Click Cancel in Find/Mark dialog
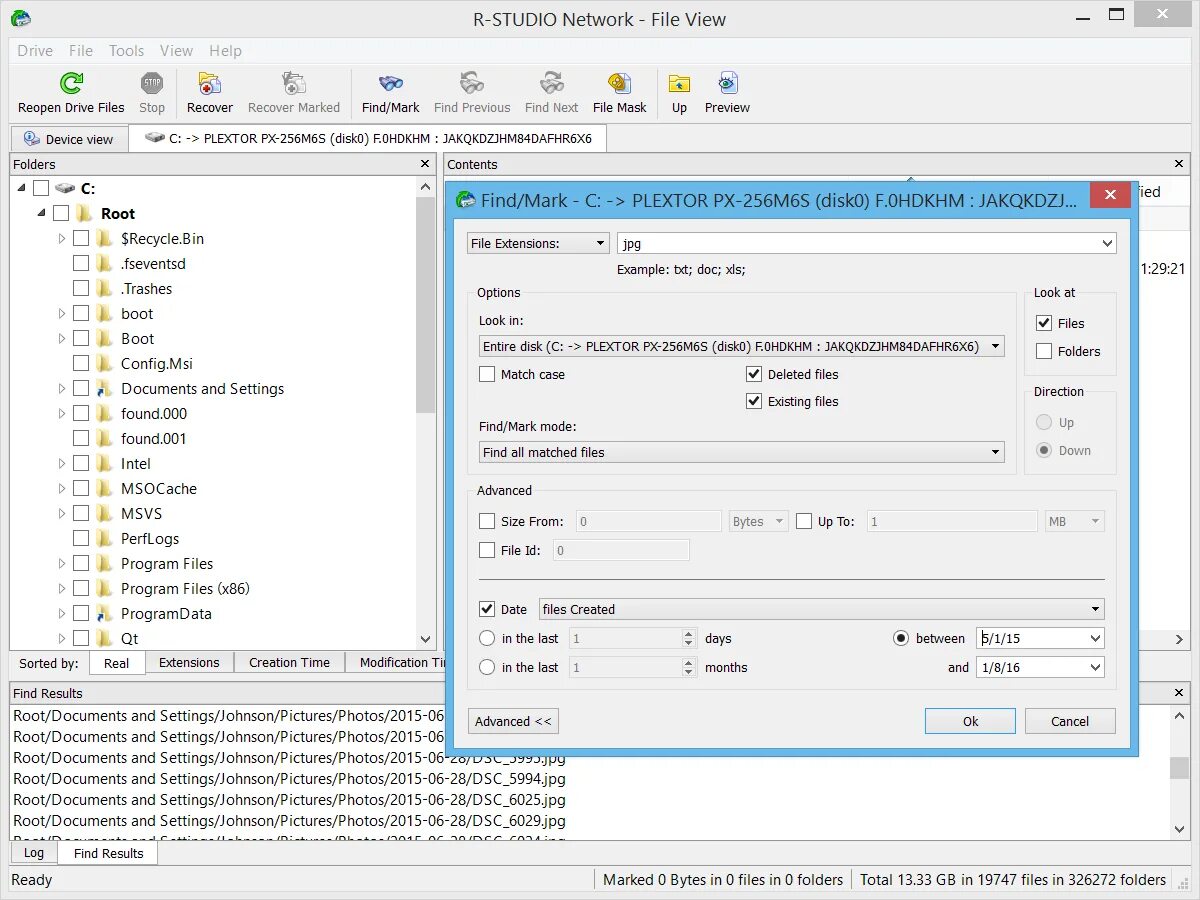 click(1070, 721)
